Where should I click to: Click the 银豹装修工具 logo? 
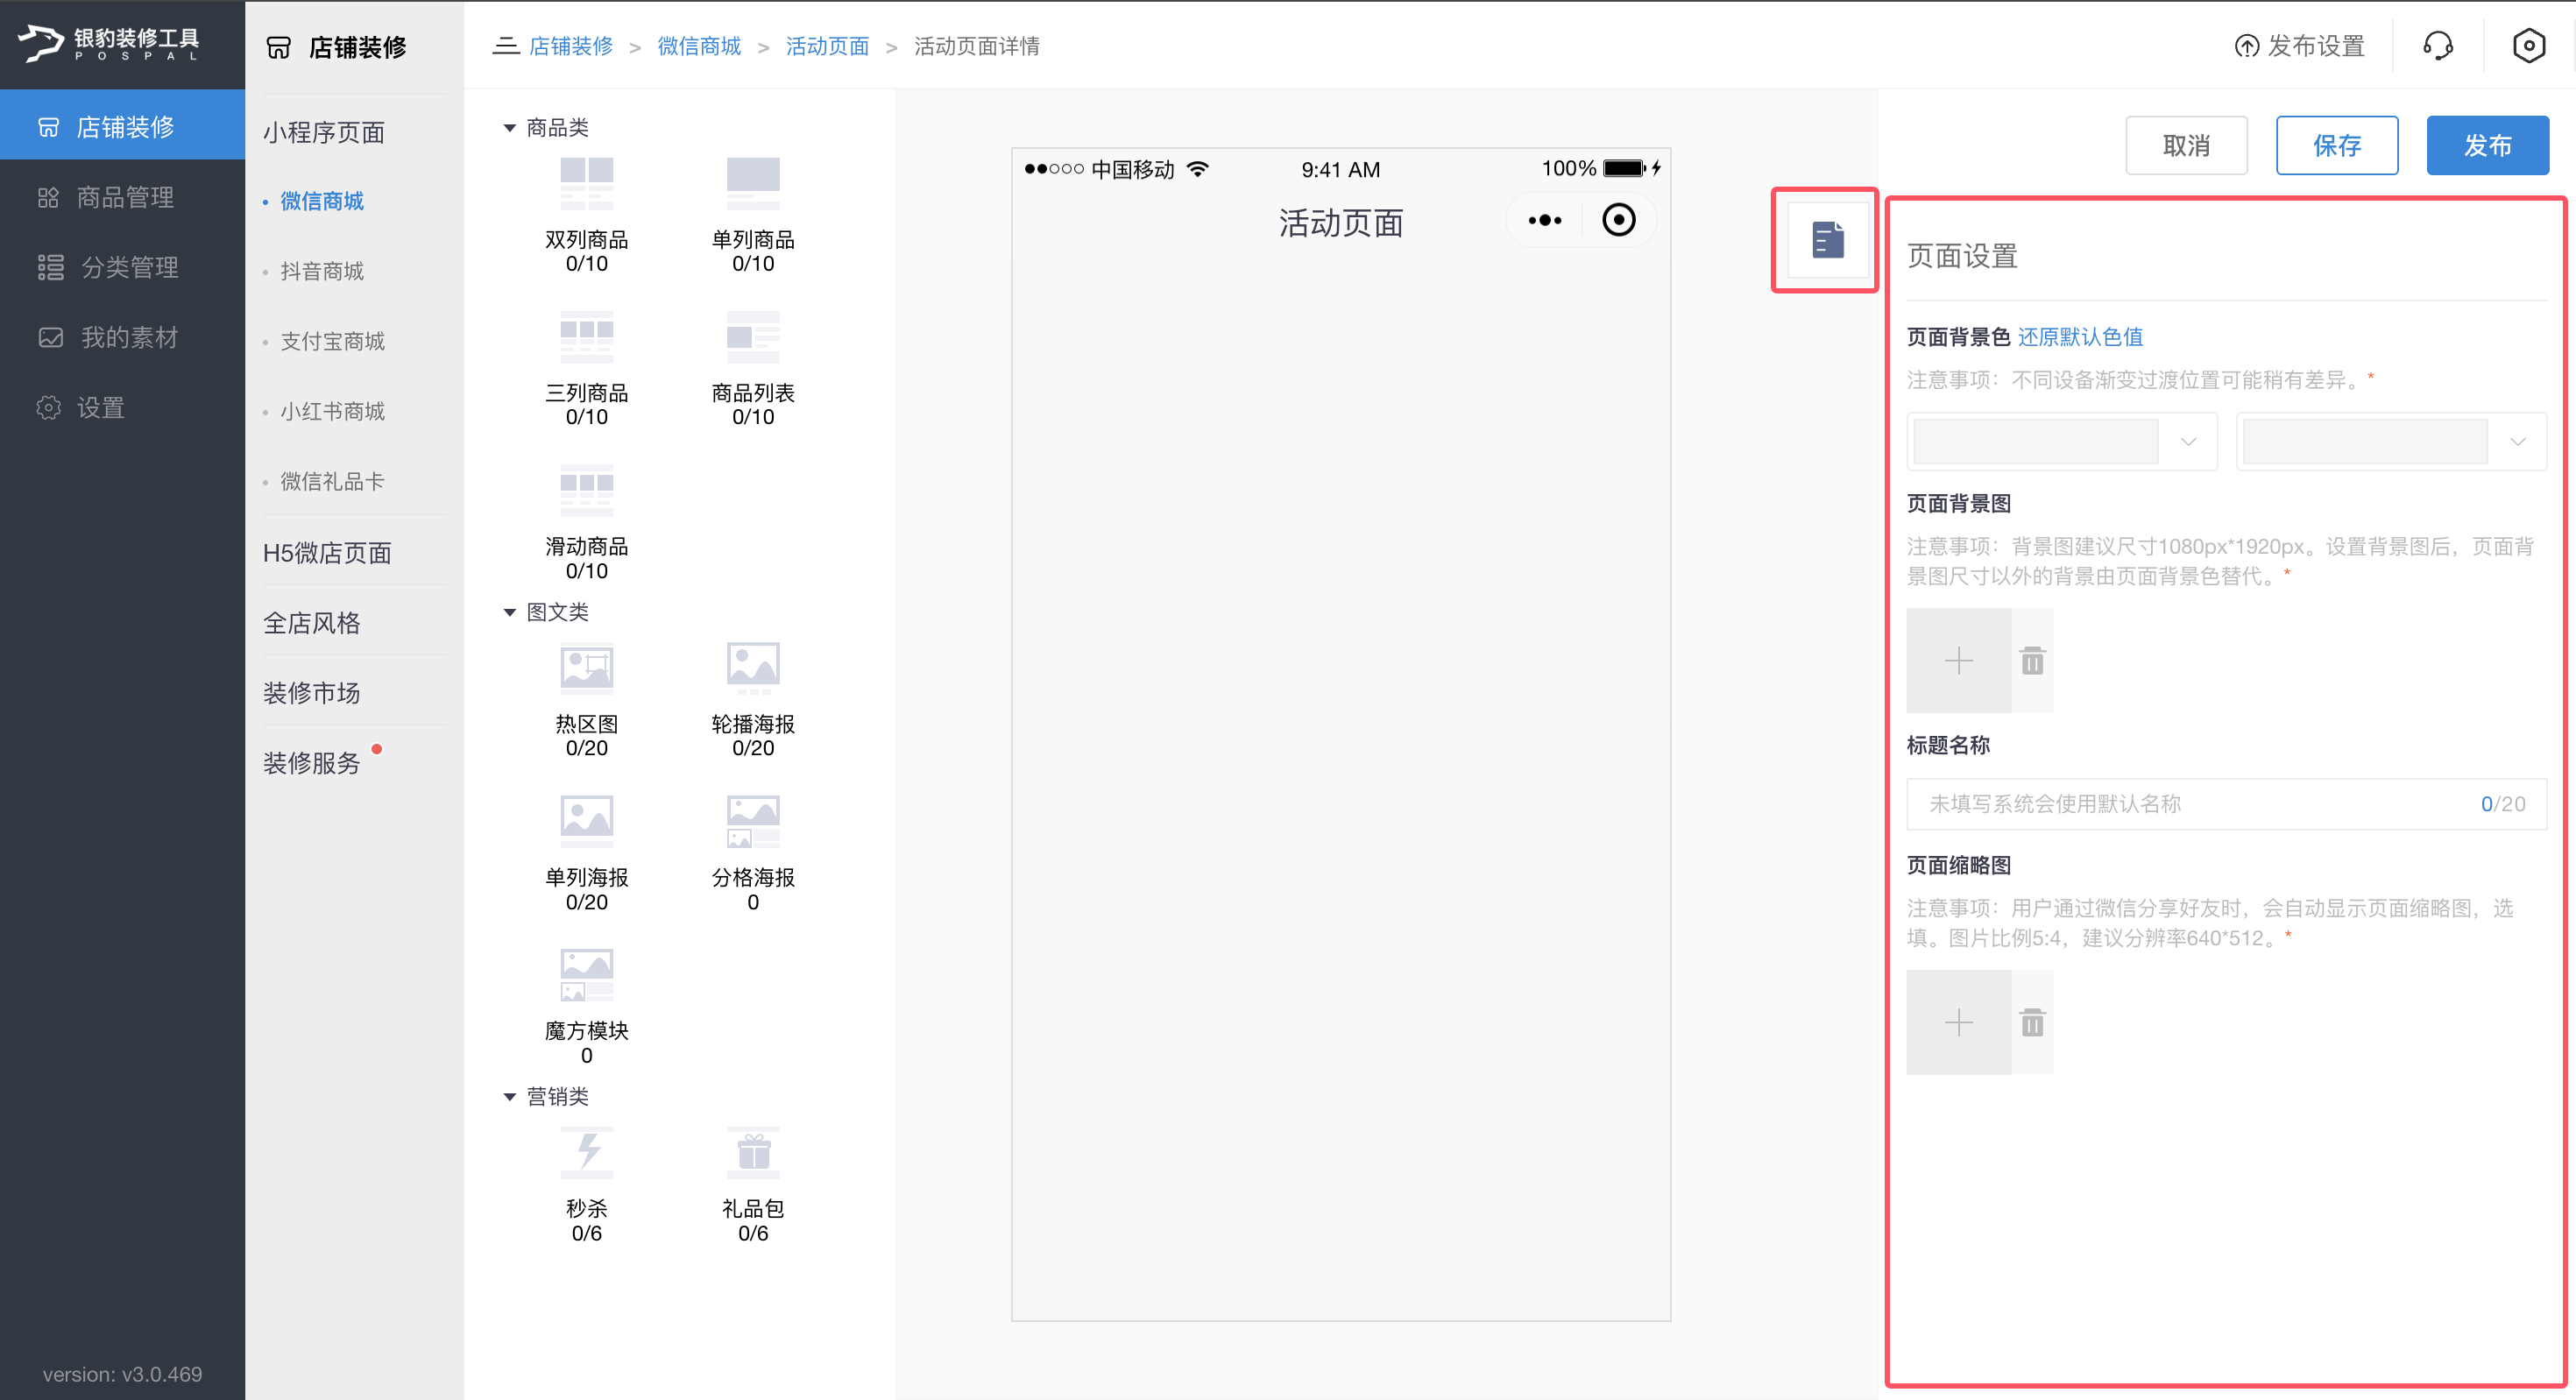(x=108, y=43)
